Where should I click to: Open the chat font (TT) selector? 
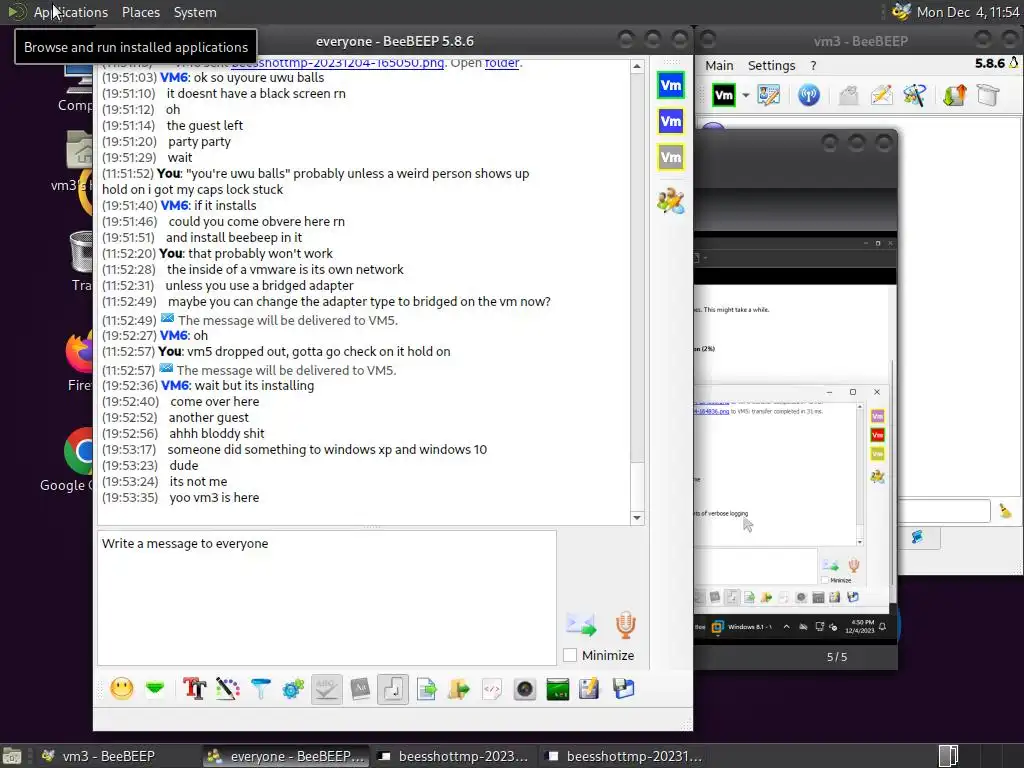pos(194,688)
